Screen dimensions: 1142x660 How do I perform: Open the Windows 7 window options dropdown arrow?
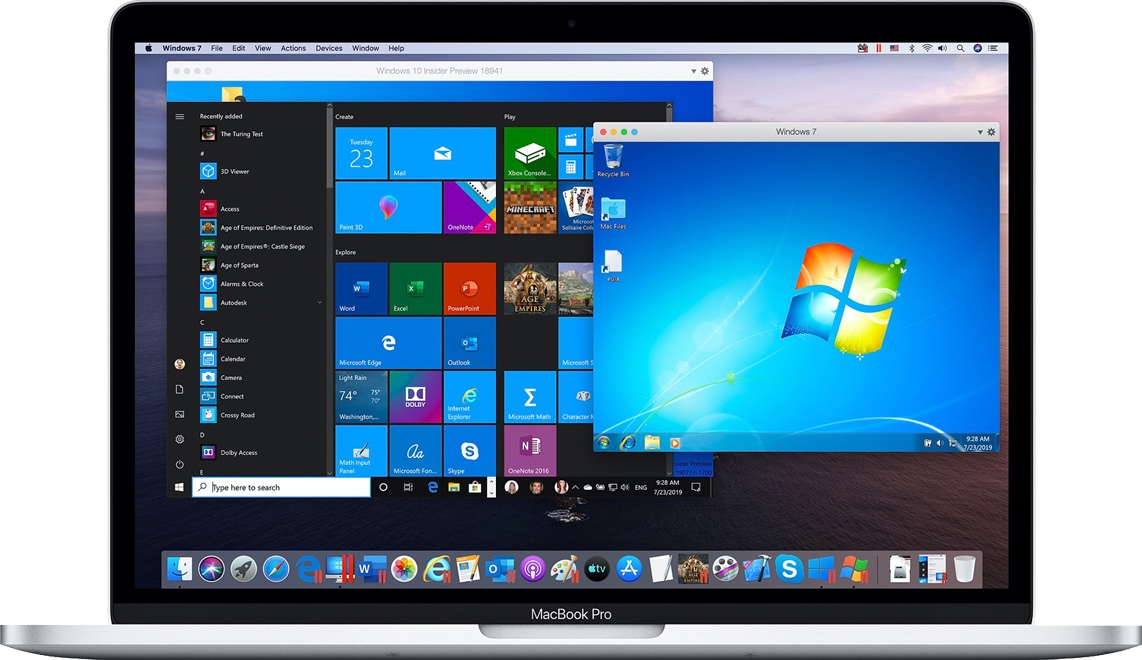(x=979, y=131)
